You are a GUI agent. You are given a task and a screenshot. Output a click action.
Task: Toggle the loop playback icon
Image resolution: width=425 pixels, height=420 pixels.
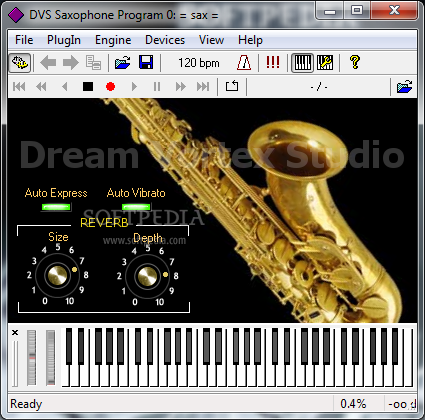coord(232,86)
